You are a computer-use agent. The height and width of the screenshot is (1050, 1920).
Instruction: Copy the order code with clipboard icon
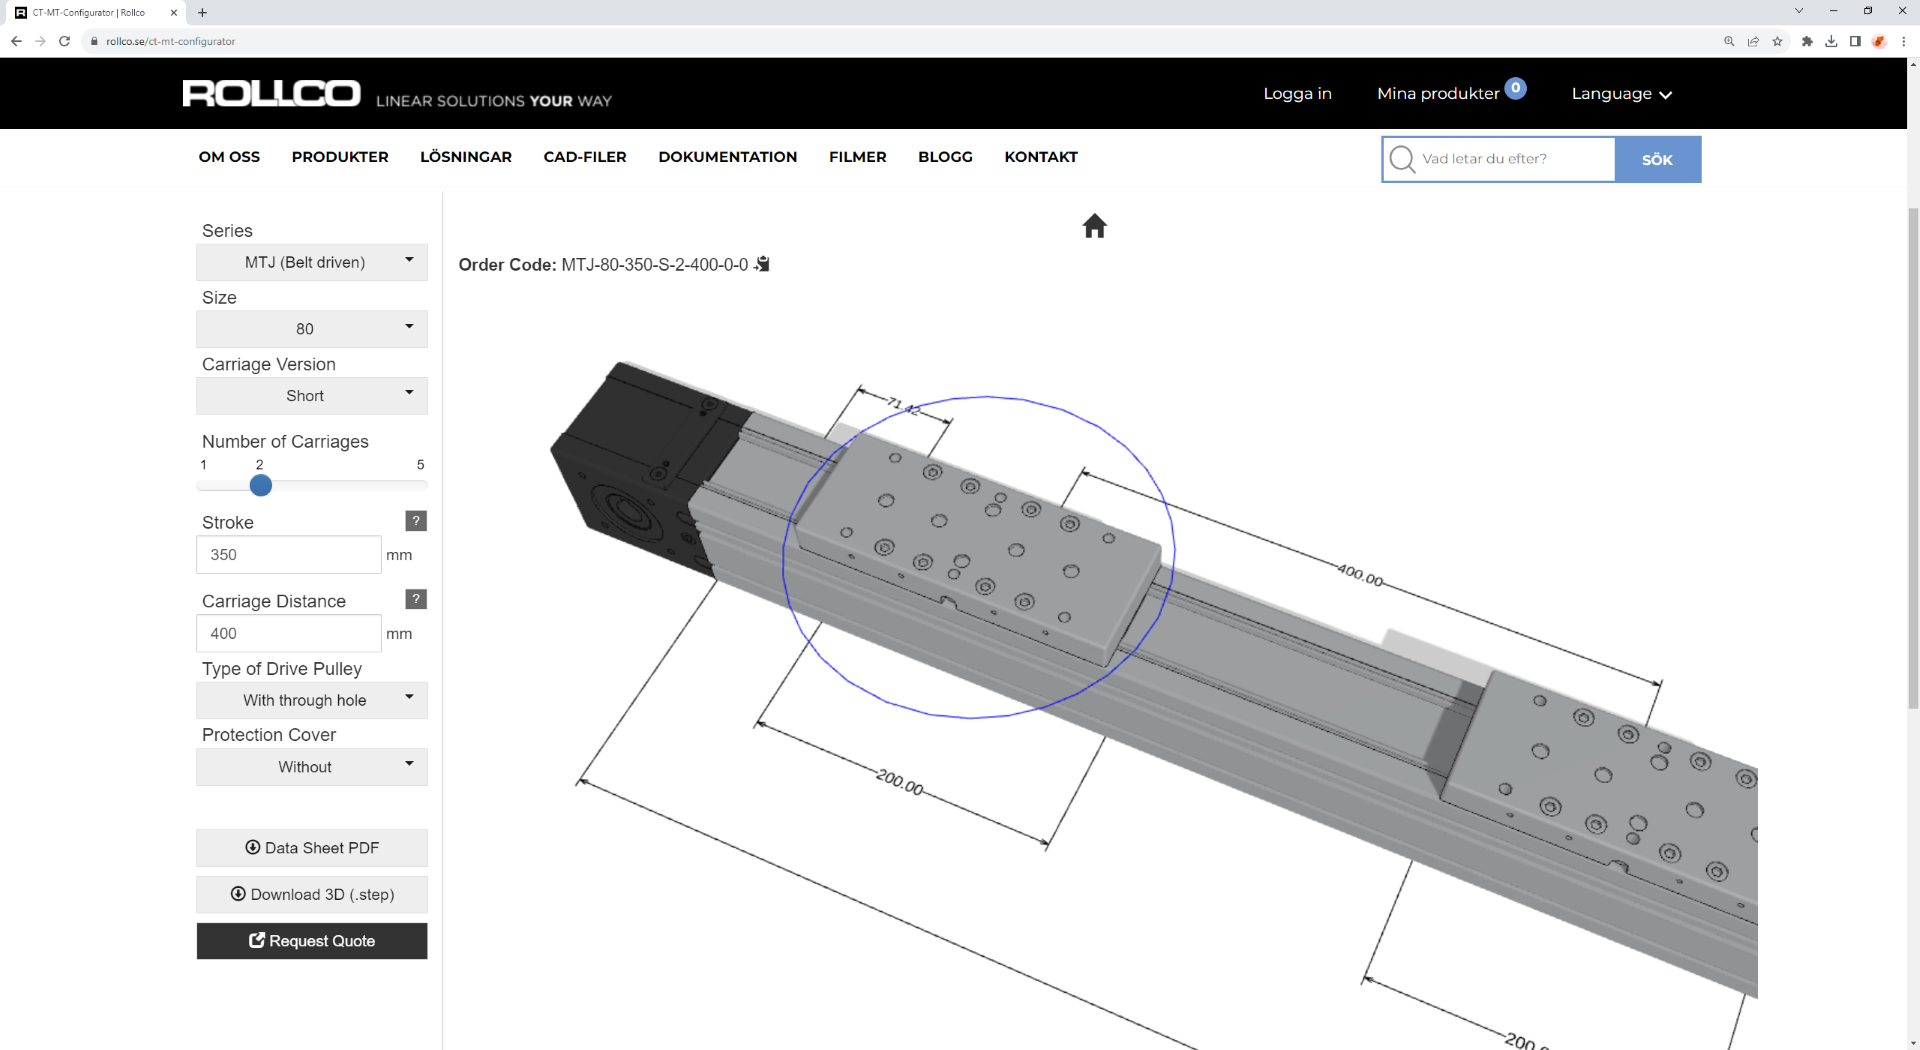pos(762,264)
